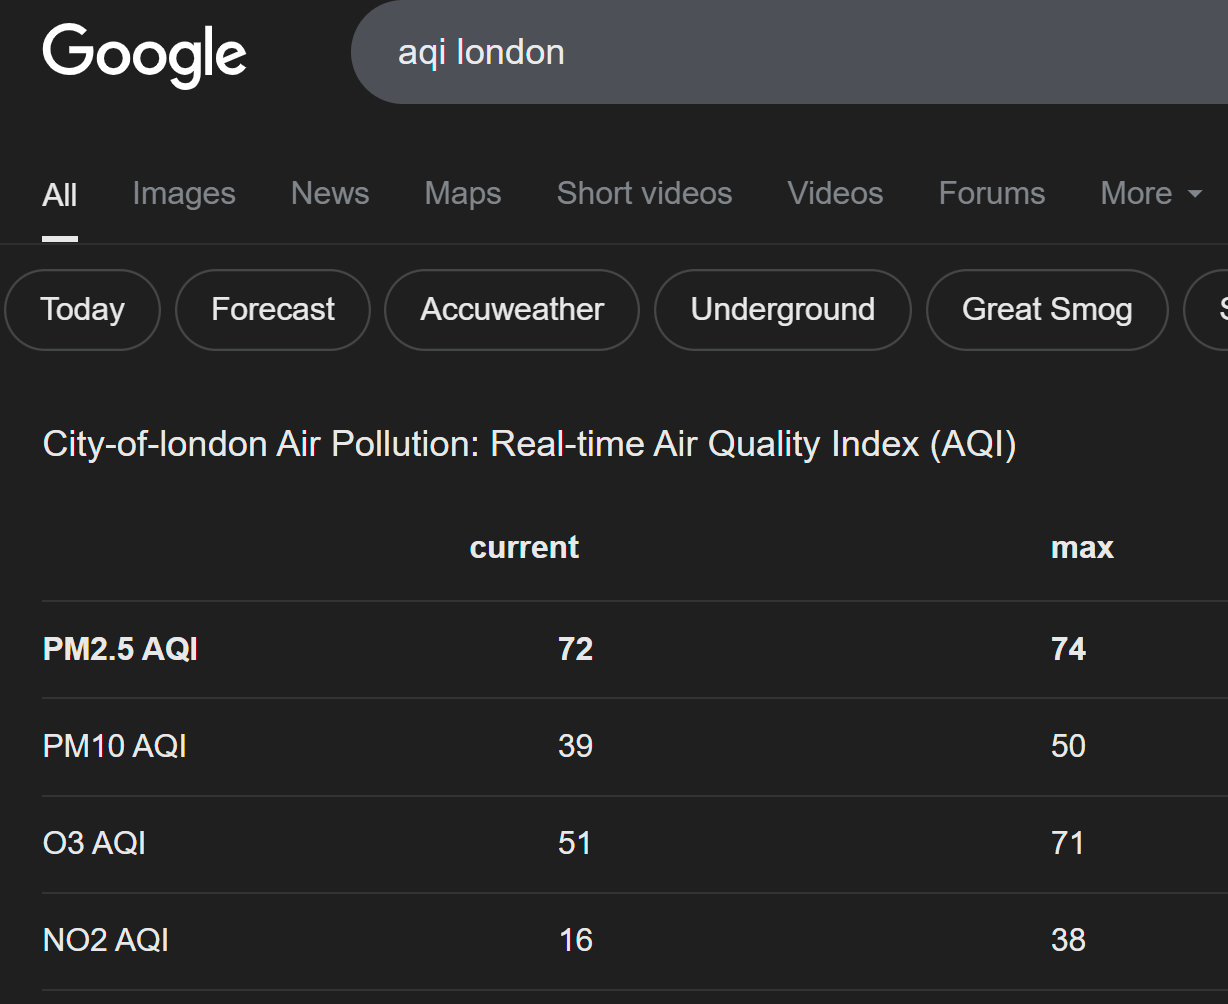Switch to the Images tab
The height and width of the screenshot is (1004, 1228).
point(184,193)
